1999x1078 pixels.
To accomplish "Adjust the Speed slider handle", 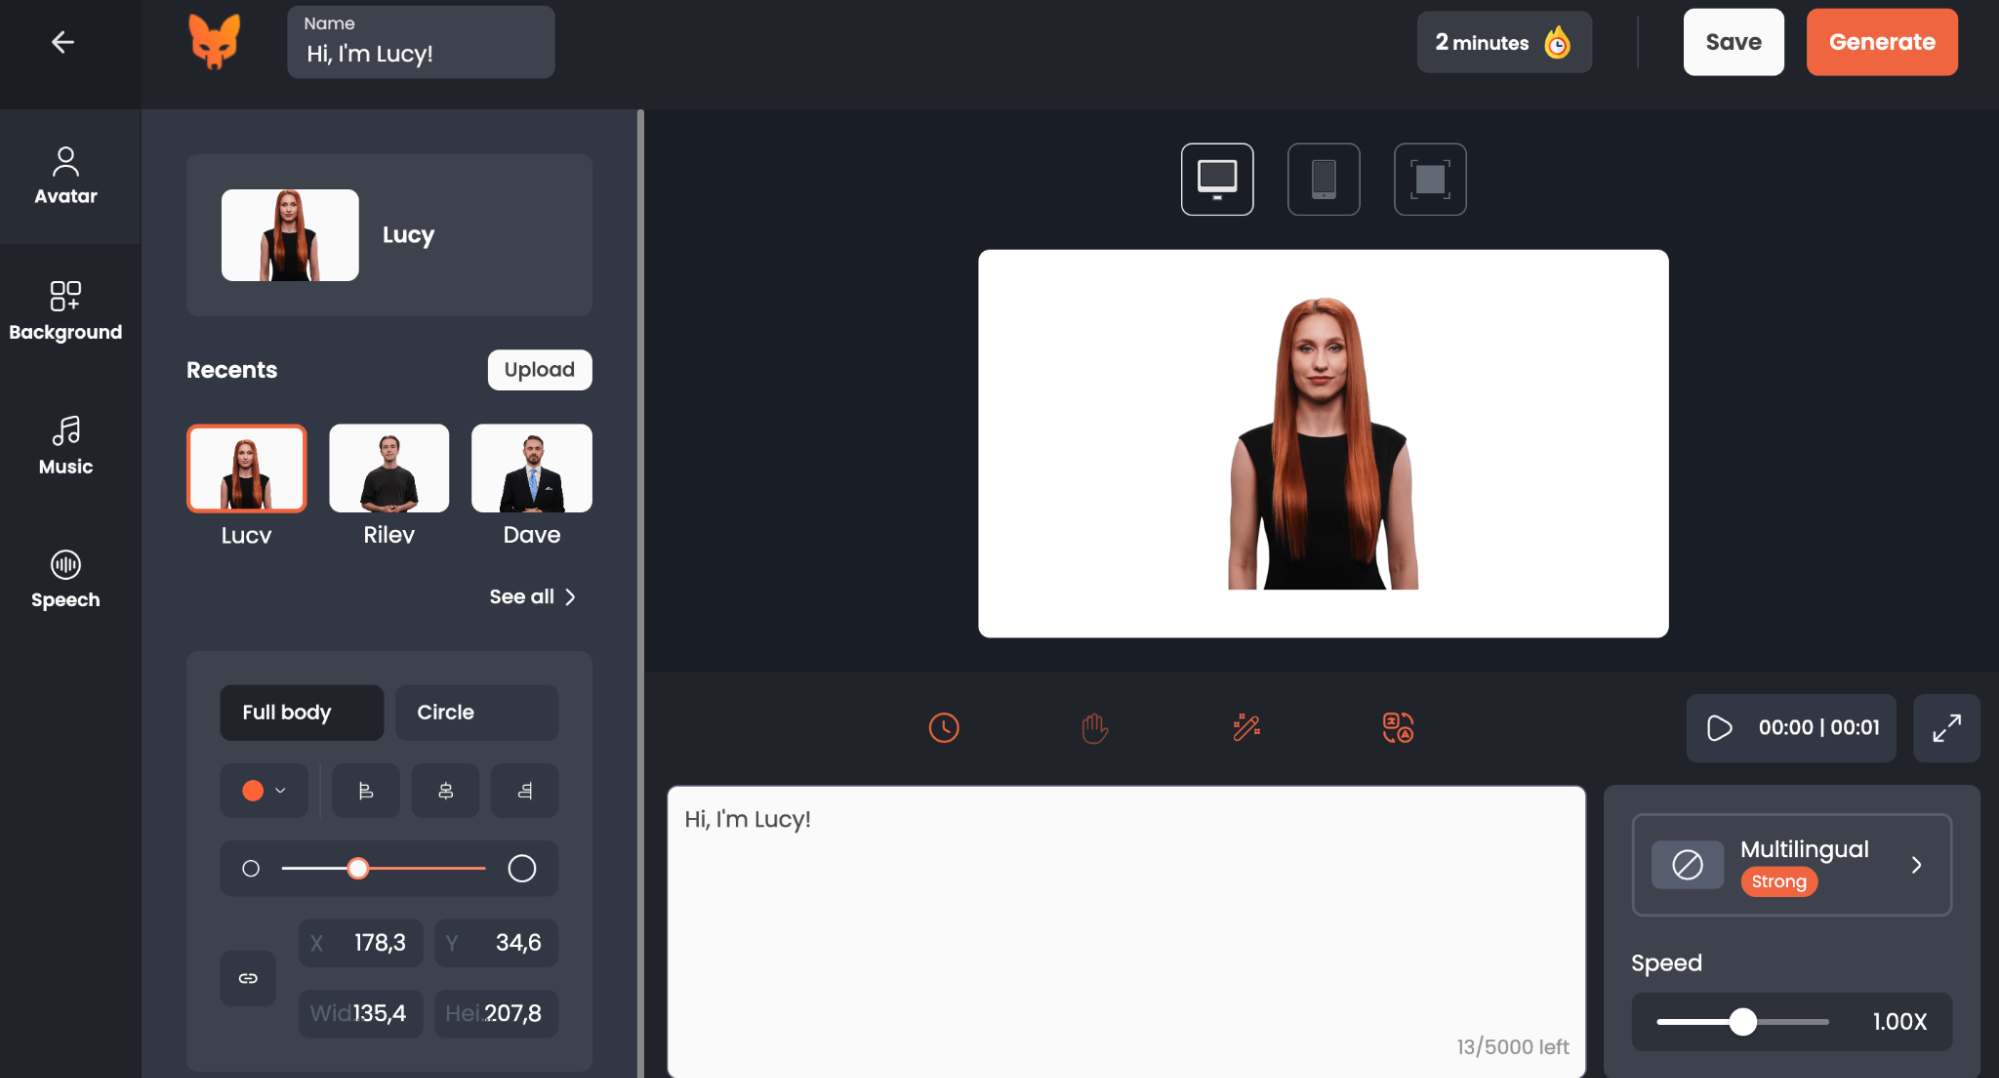I will (1743, 1022).
